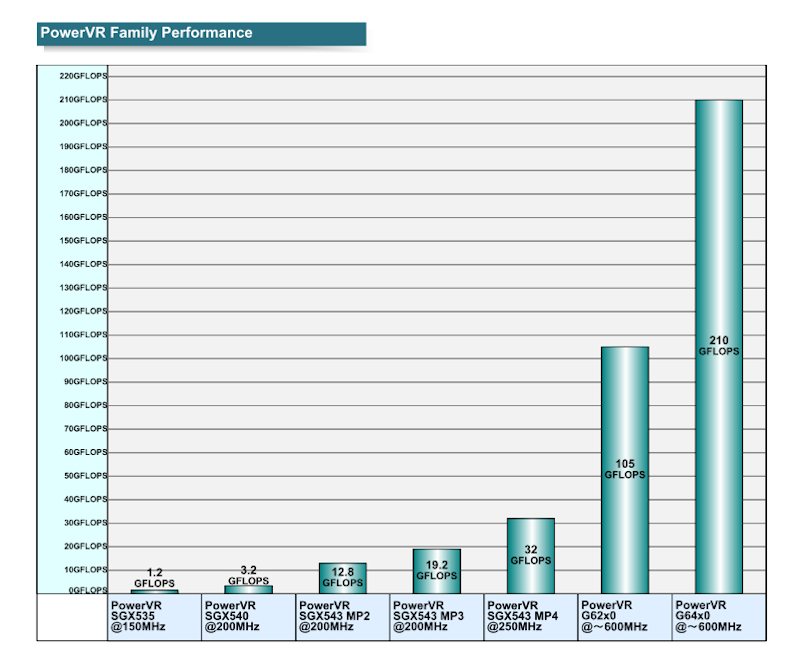Click the 220GFLOPS axis label
The width and height of the screenshot is (800, 671).
83,76
